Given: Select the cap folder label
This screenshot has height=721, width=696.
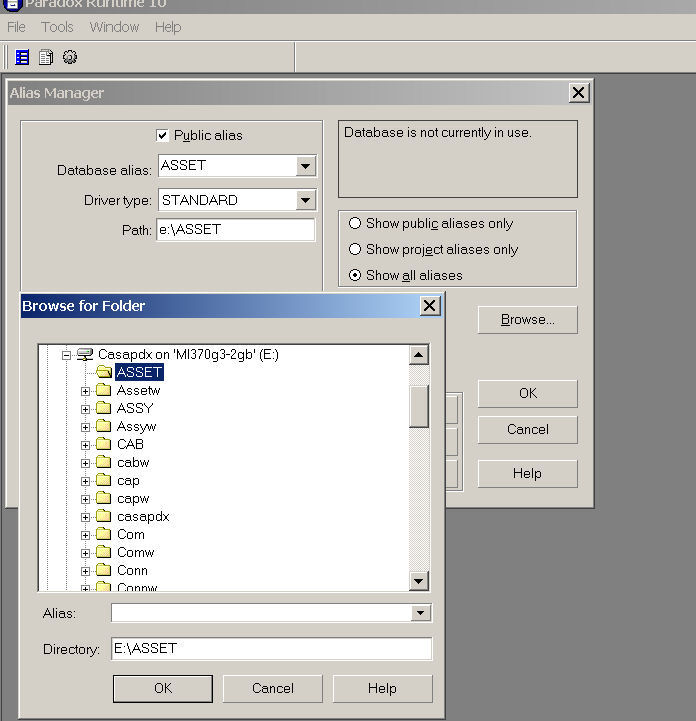Looking at the screenshot, I should click(128, 481).
